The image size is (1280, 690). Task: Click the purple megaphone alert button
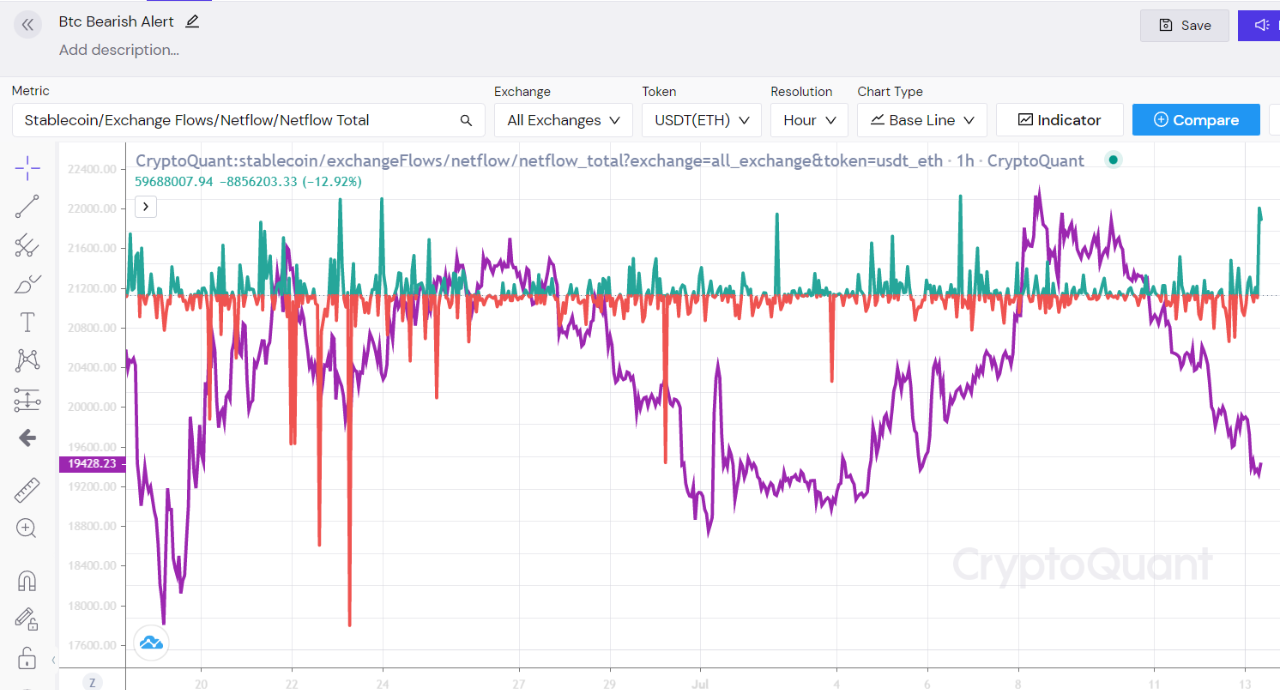pyautogui.click(x=1259, y=25)
